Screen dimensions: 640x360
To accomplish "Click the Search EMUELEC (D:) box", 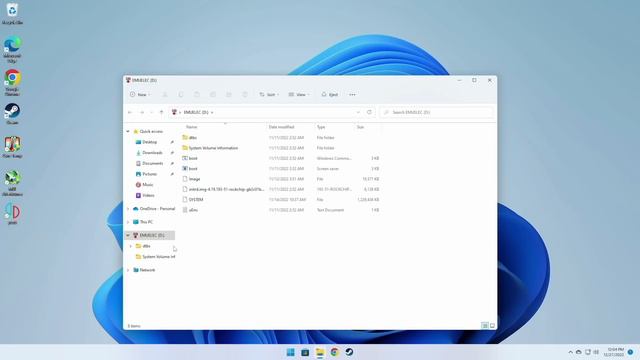I will click(x=436, y=112).
